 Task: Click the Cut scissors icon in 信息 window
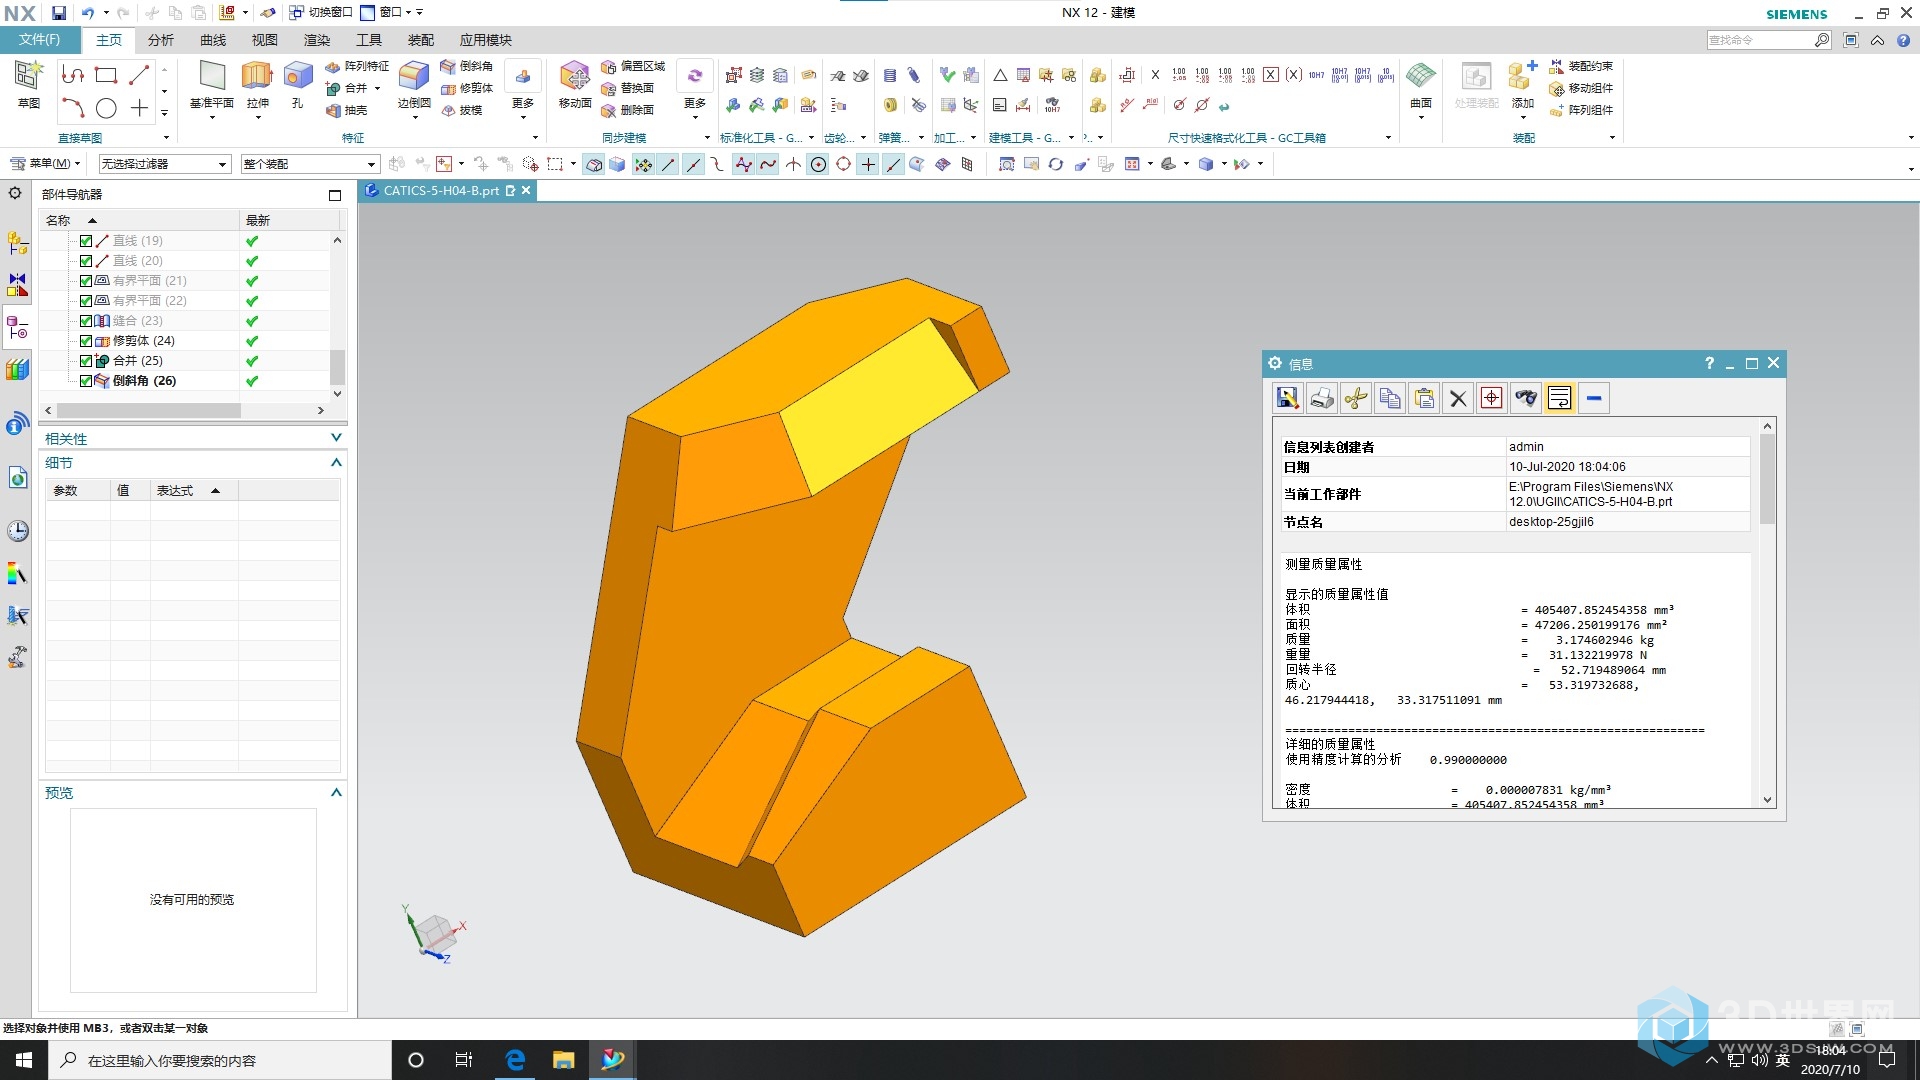coord(1356,398)
